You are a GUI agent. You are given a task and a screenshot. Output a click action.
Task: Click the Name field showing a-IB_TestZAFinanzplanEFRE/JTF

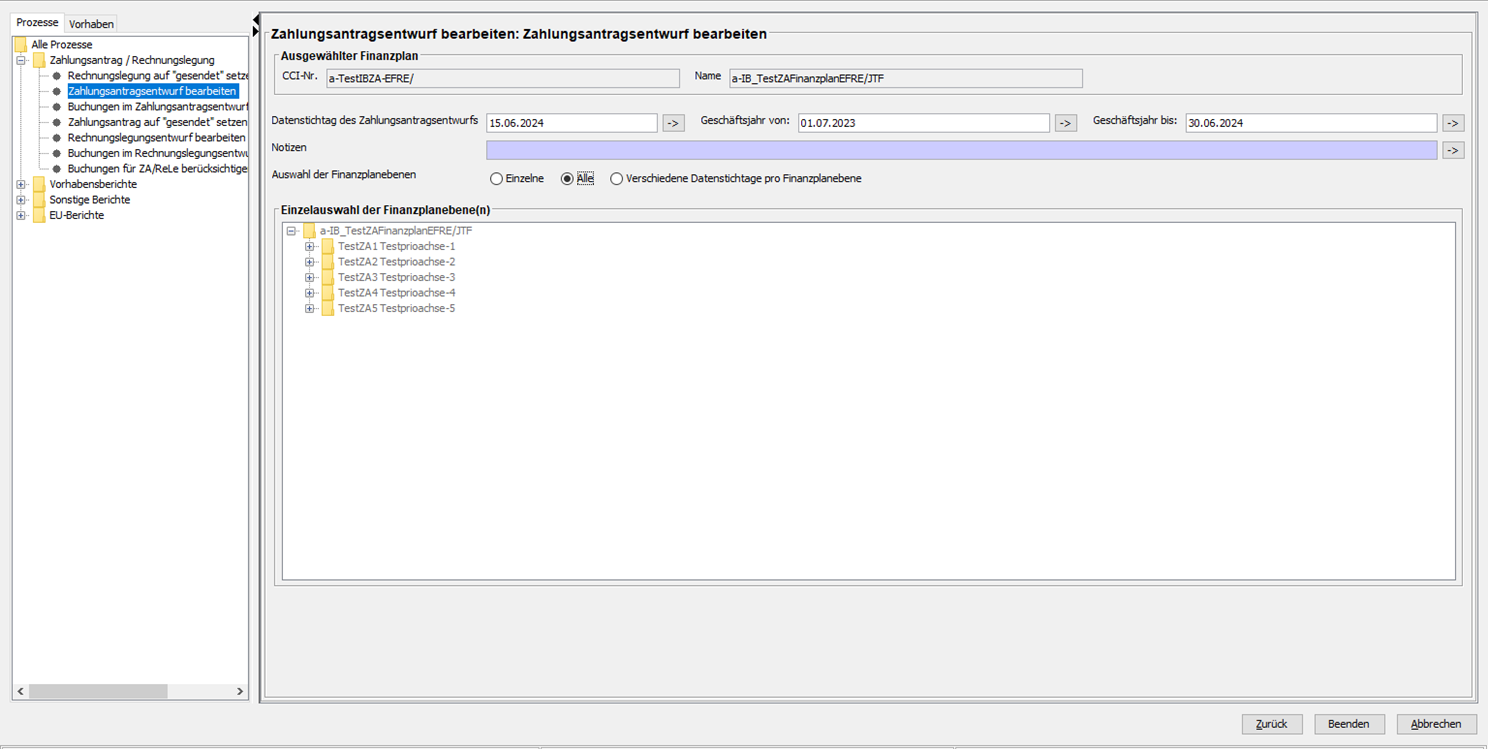point(906,78)
